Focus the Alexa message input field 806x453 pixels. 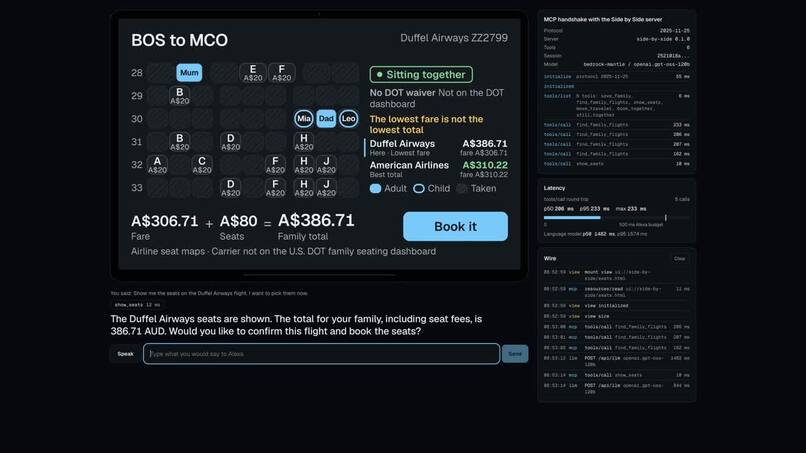pos(321,354)
